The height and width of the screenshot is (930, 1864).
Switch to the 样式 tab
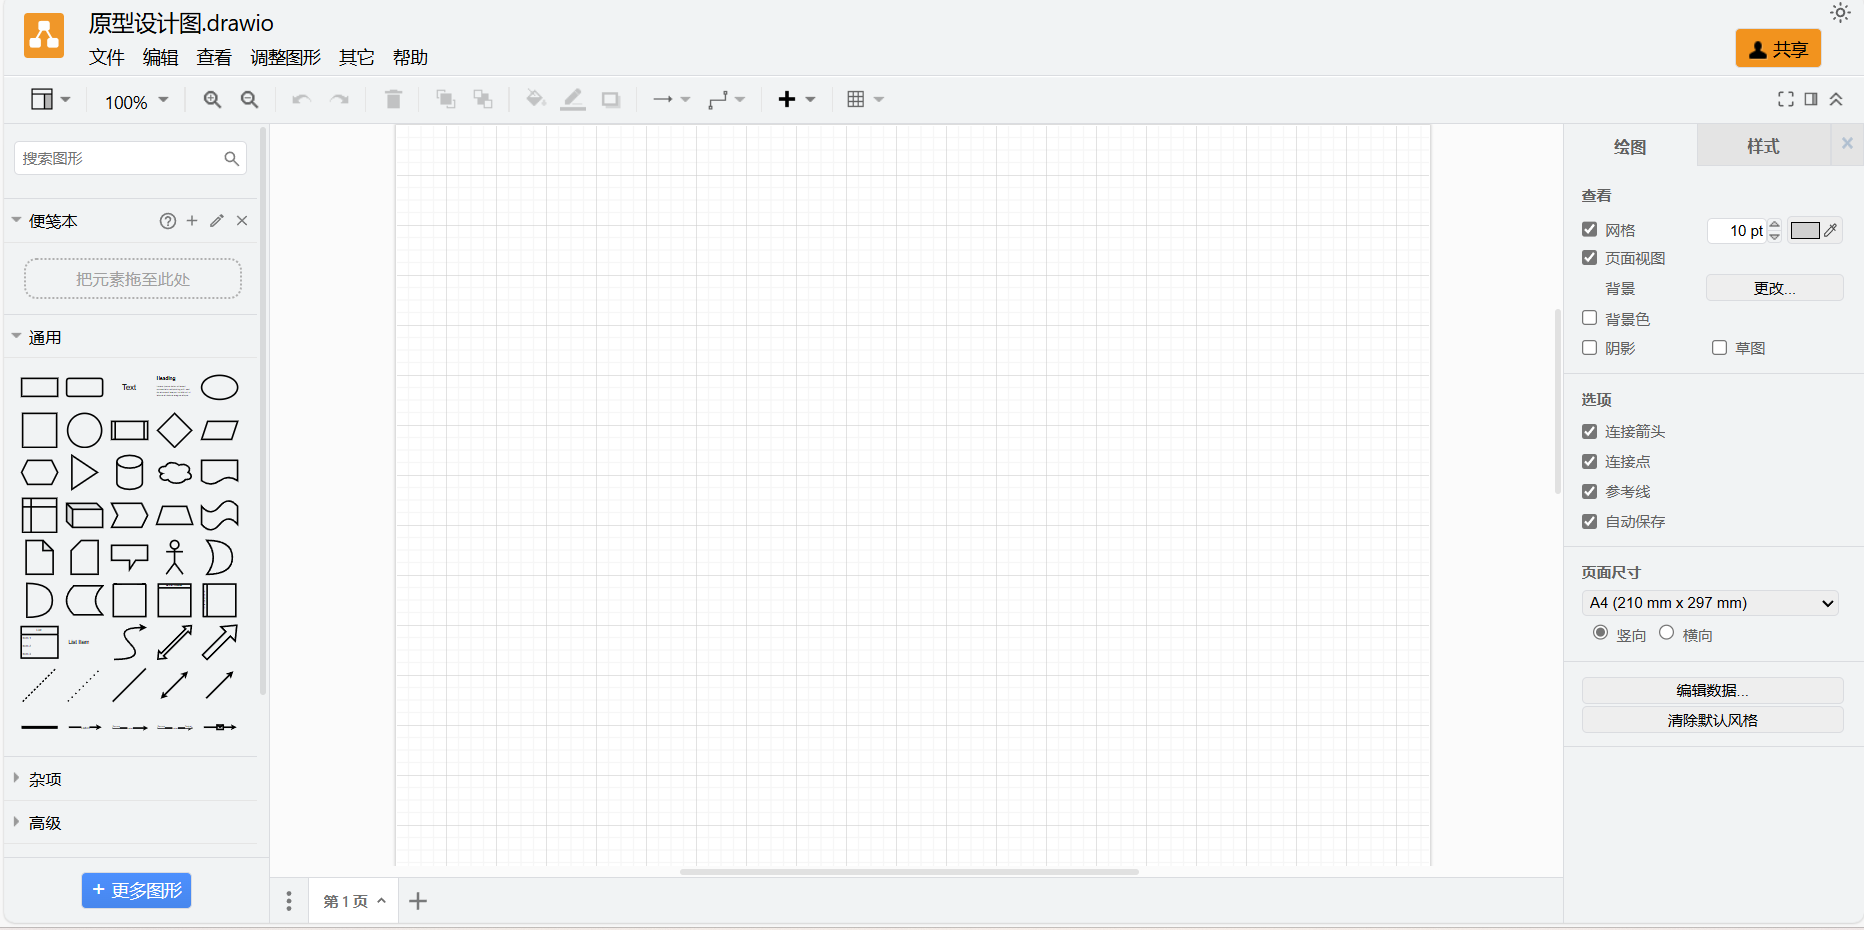(1763, 146)
